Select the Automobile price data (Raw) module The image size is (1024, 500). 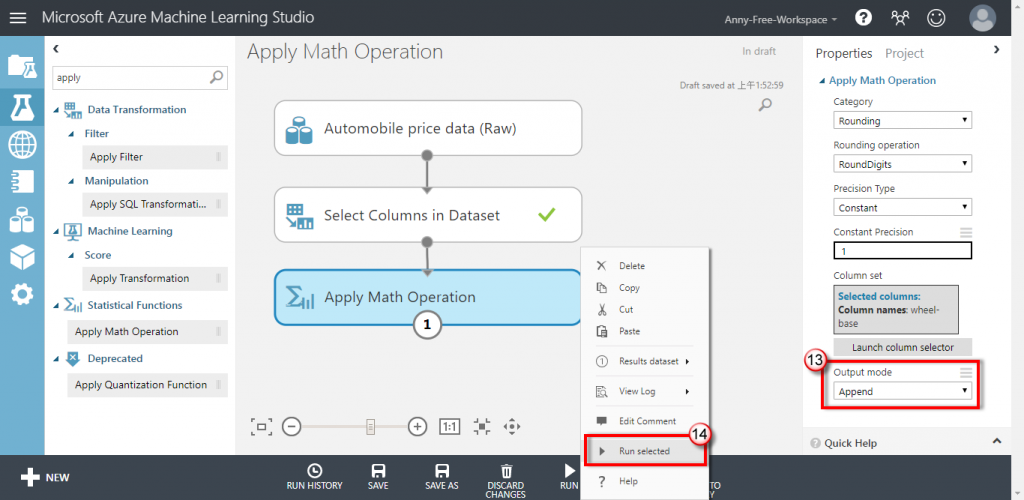(428, 128)
